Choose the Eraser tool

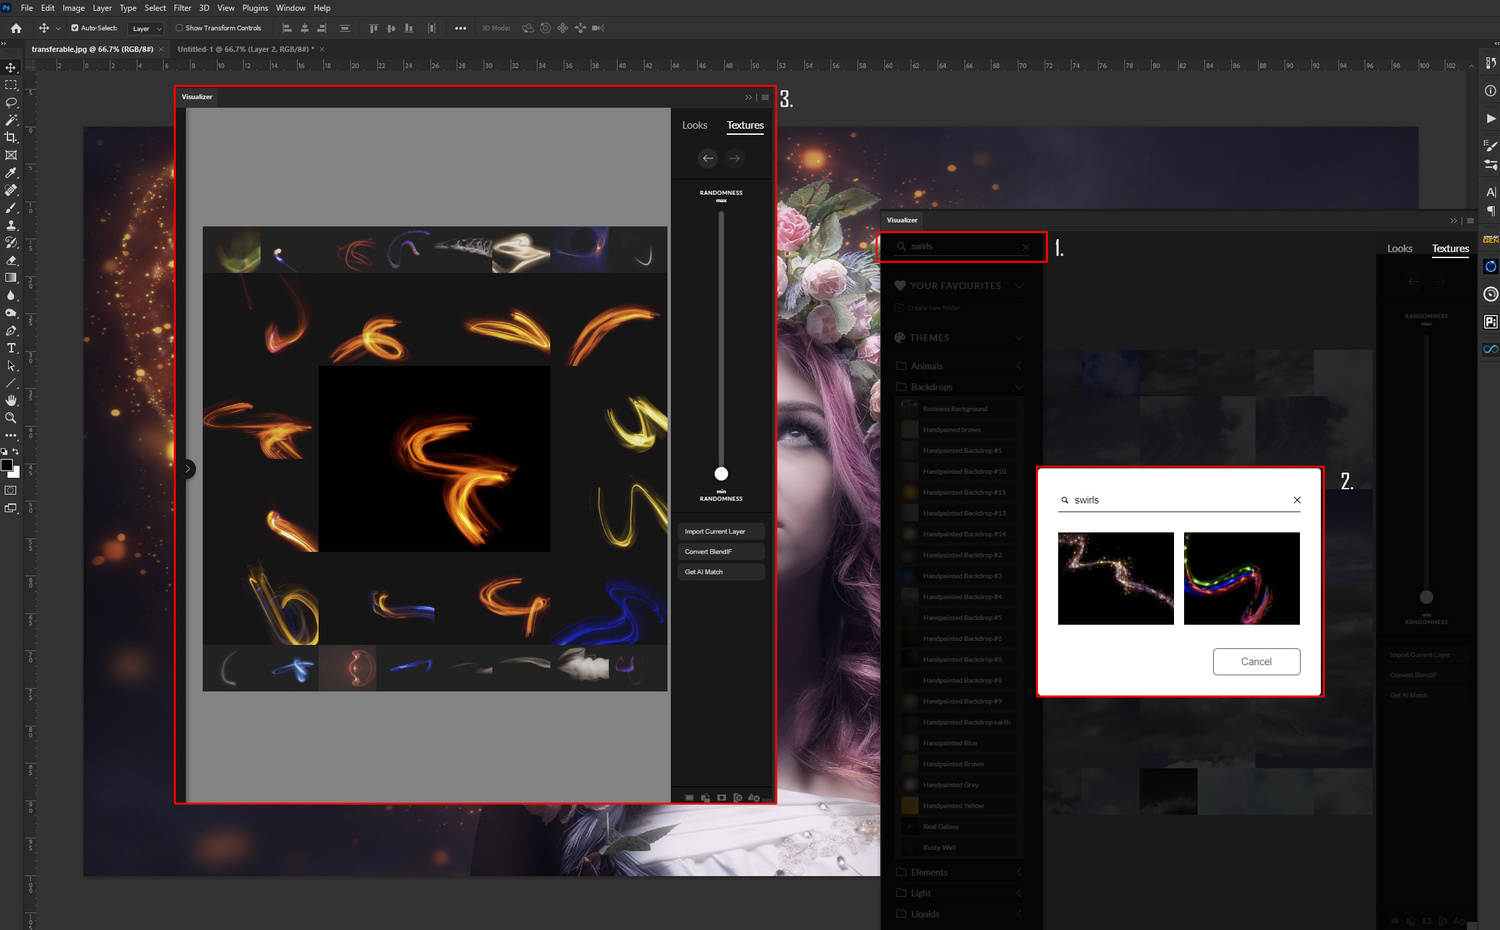11,260
